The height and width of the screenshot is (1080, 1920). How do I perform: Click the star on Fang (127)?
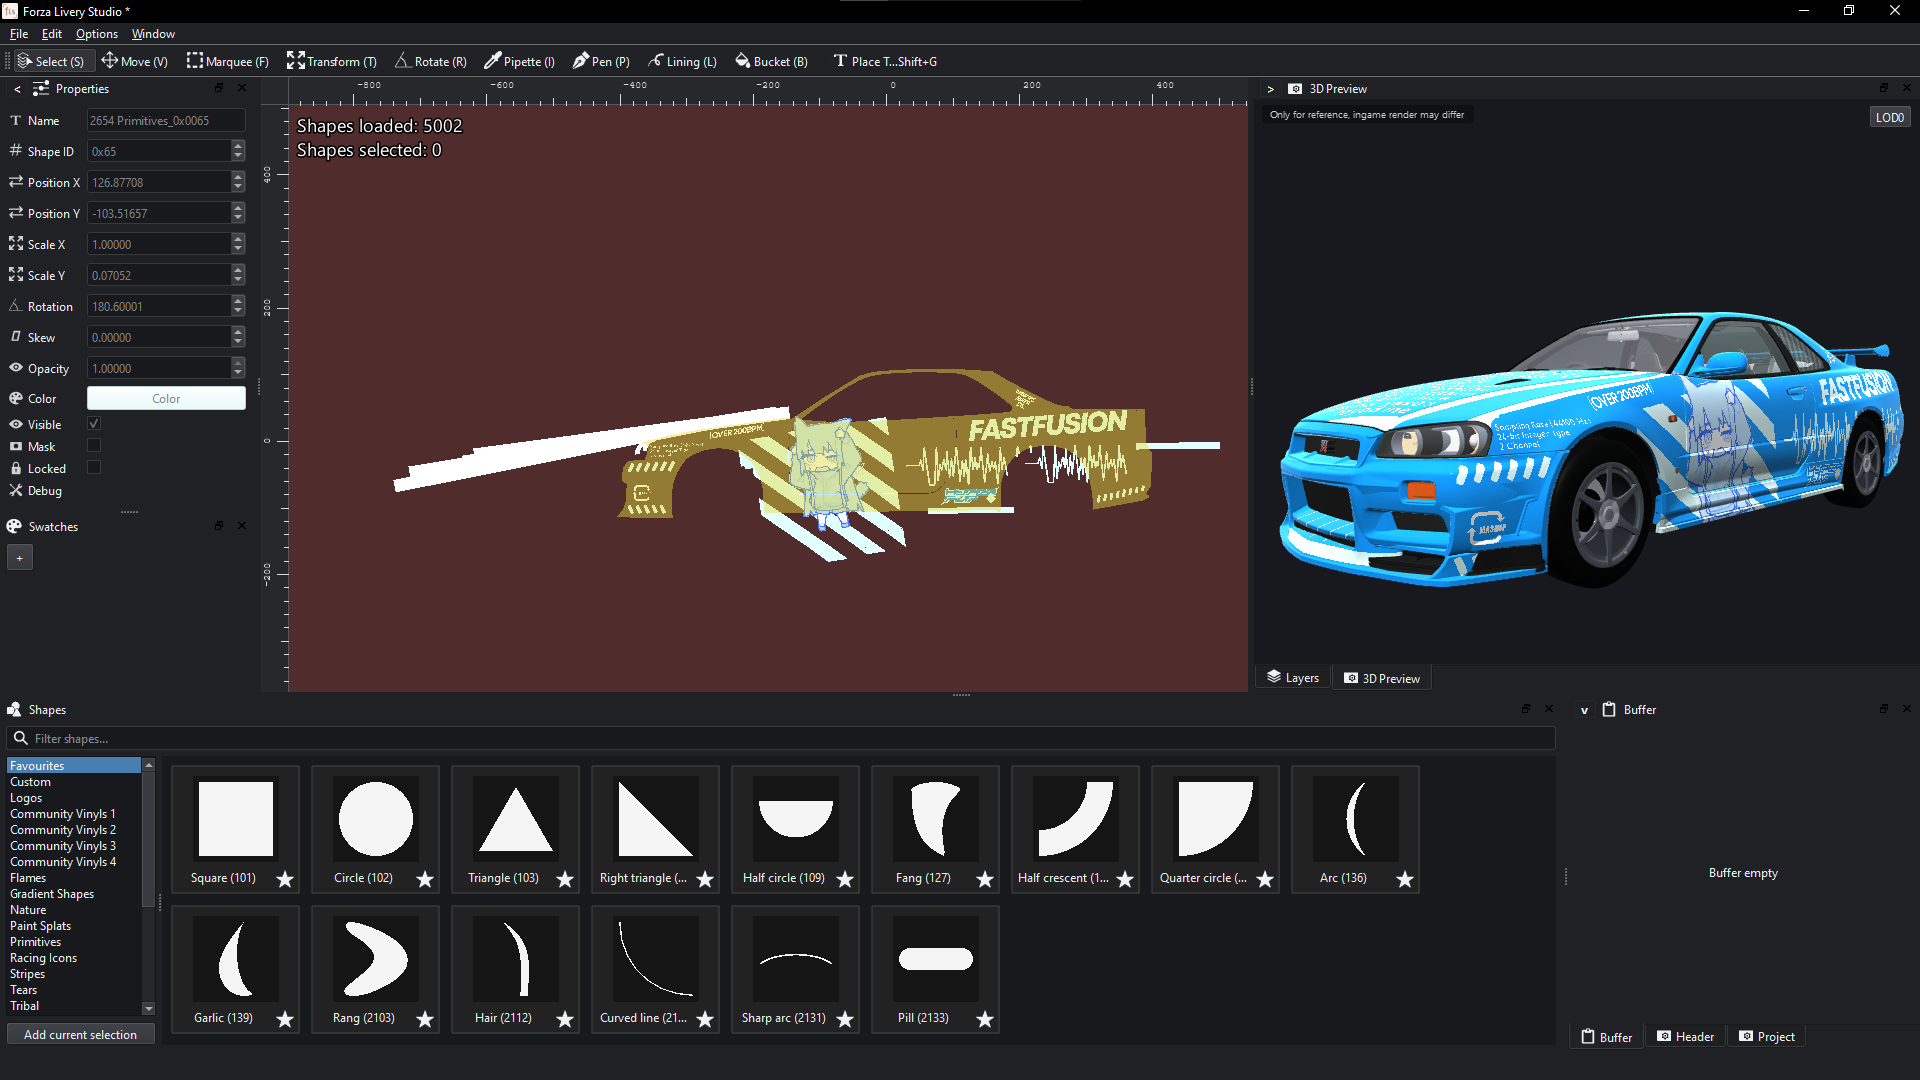(x=985, y=879)
